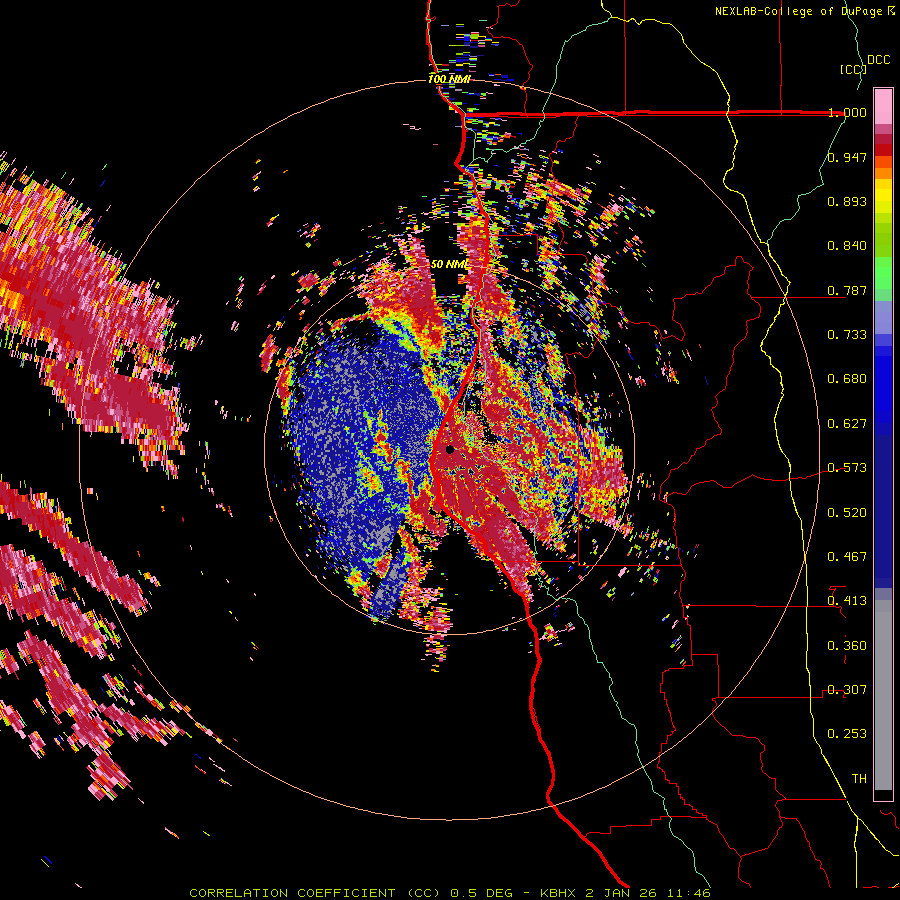
Task: Click the 0.733 color scale label
Action: (x=847, y=335)
